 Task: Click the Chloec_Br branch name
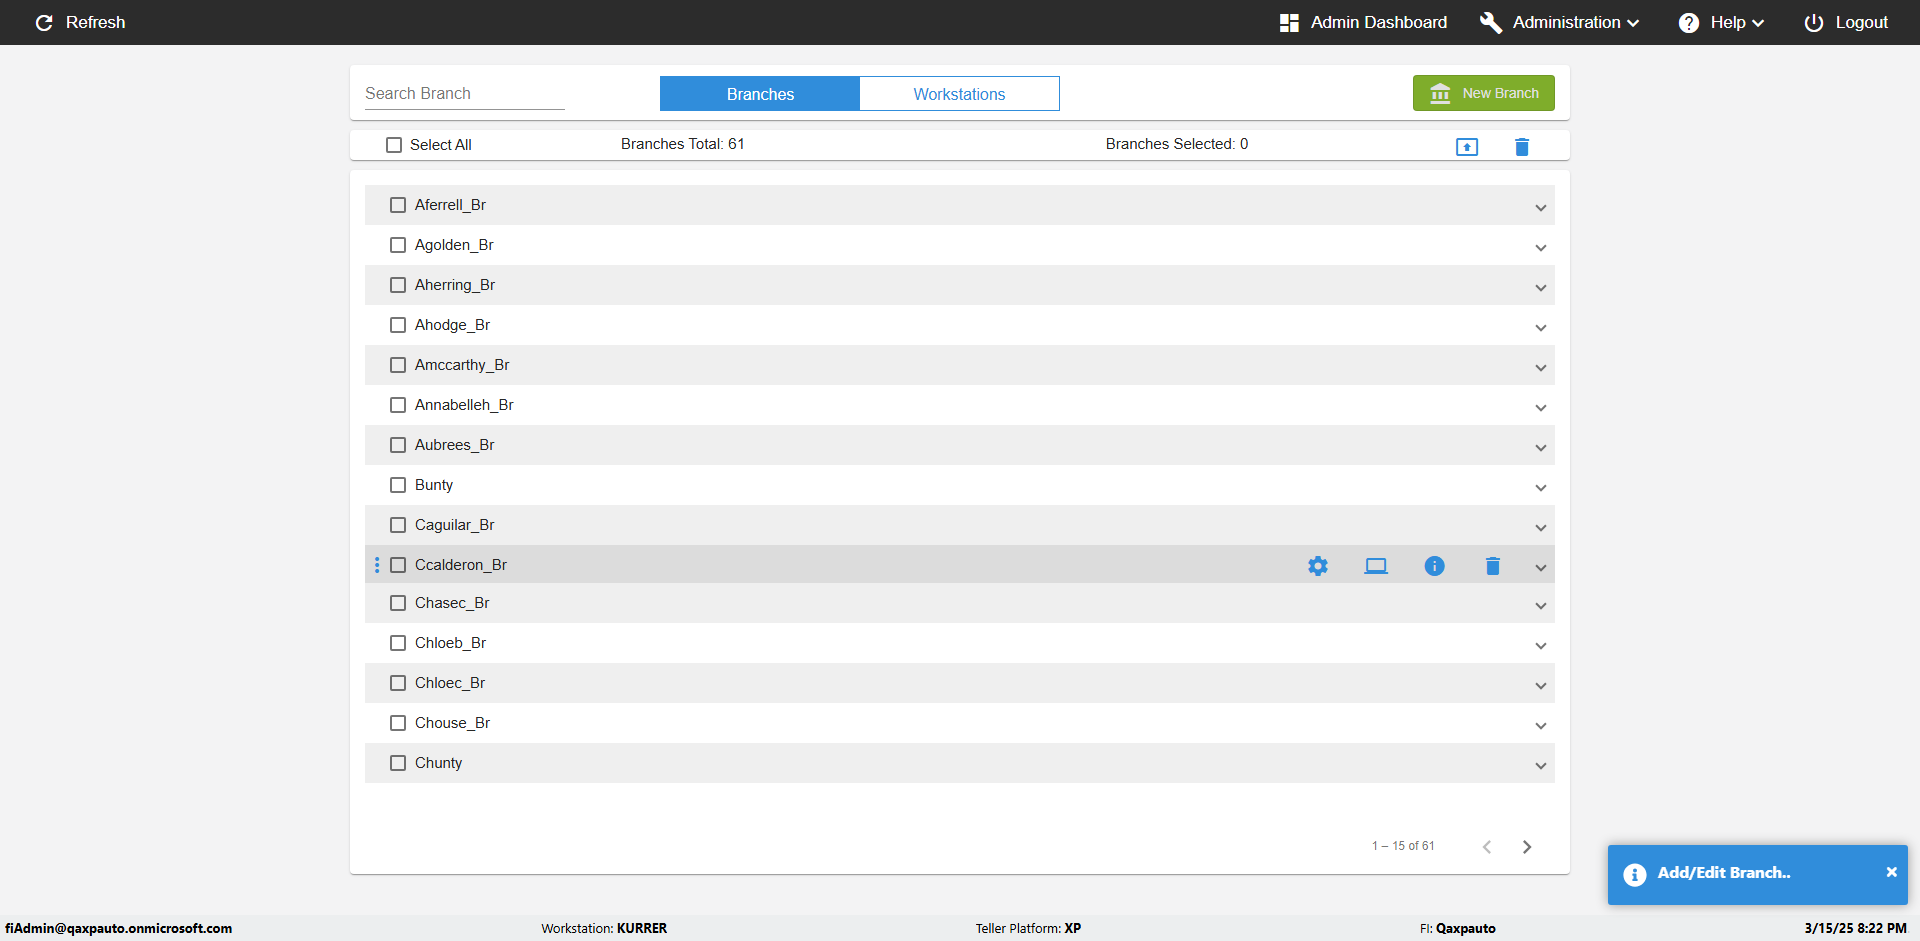(x=450, y=683)
